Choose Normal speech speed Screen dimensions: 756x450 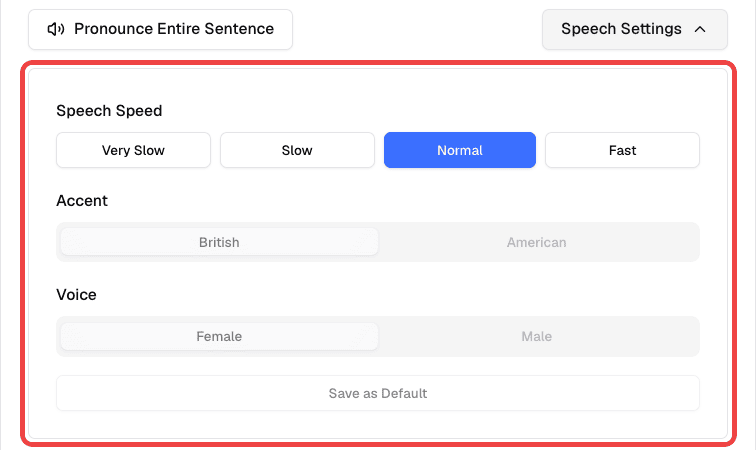(x=459, y=150)
